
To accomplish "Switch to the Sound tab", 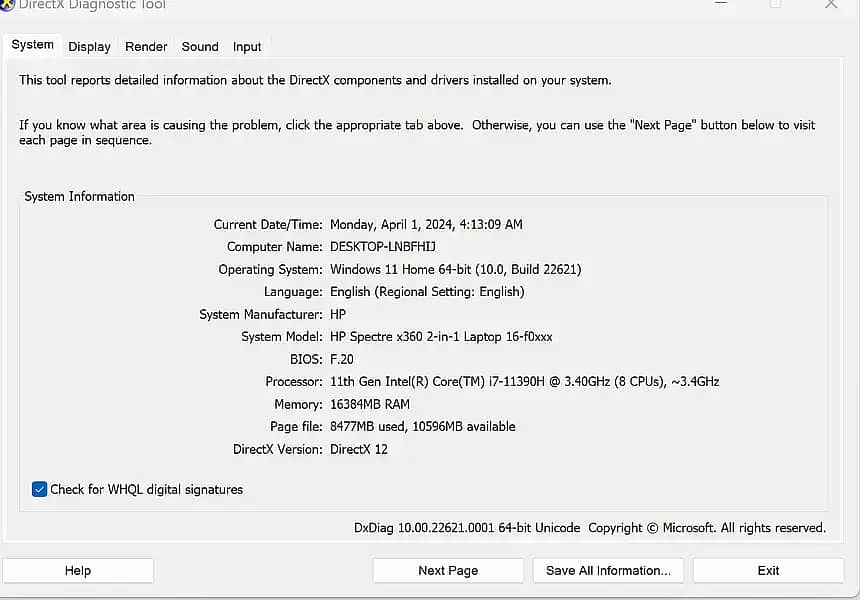I will (x=200, y=47).
